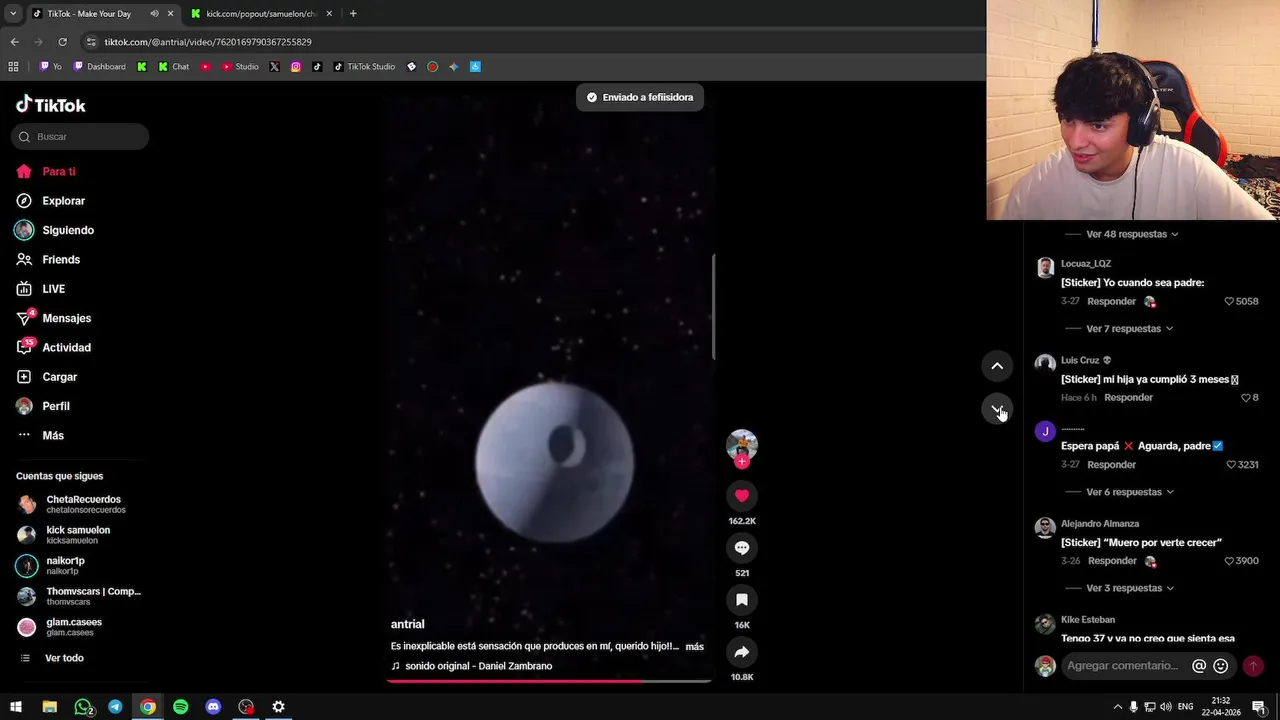The width and height of the screenshot is (1280, 720).
Task: Open Telegram from the taskbar
Action: pos(115,707)
